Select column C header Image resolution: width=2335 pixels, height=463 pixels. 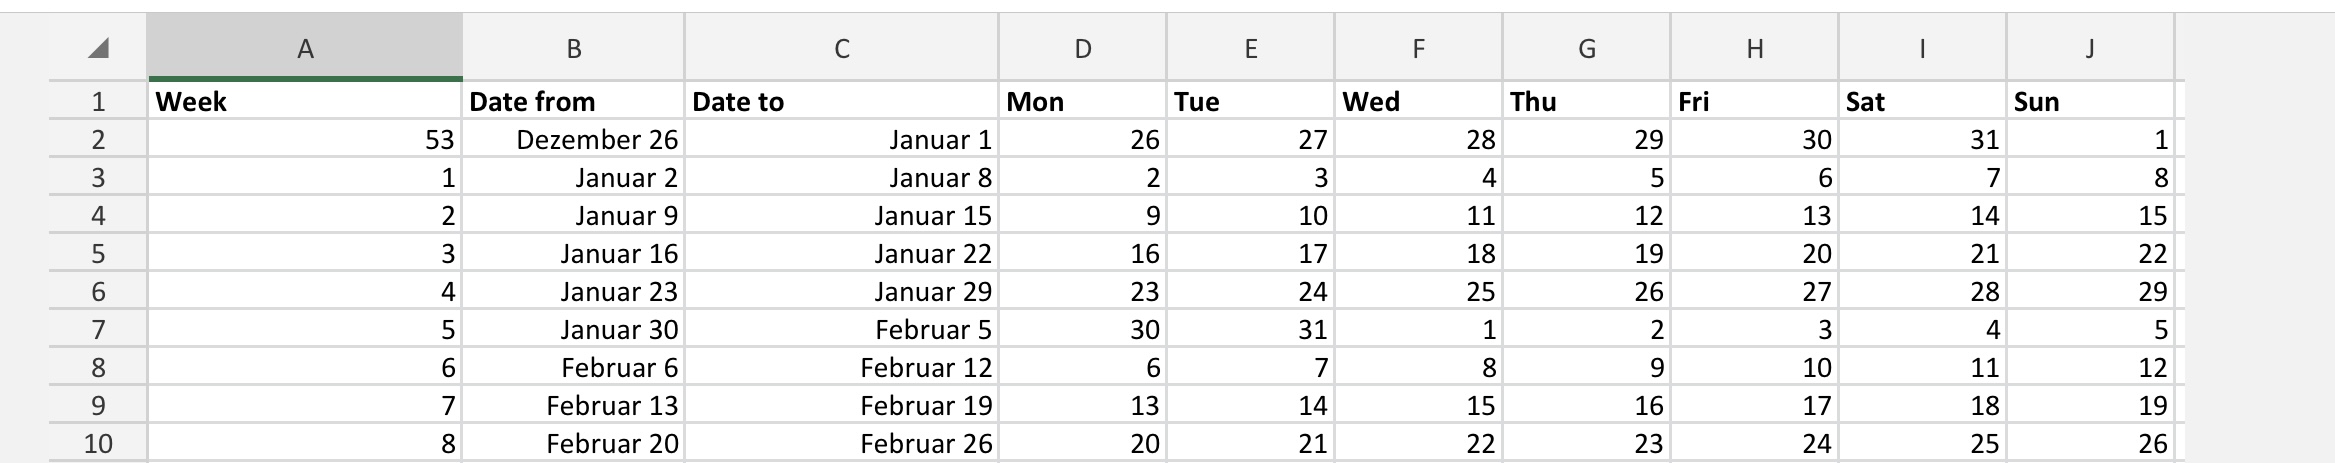pyautogui.click(x=841, y=49)
